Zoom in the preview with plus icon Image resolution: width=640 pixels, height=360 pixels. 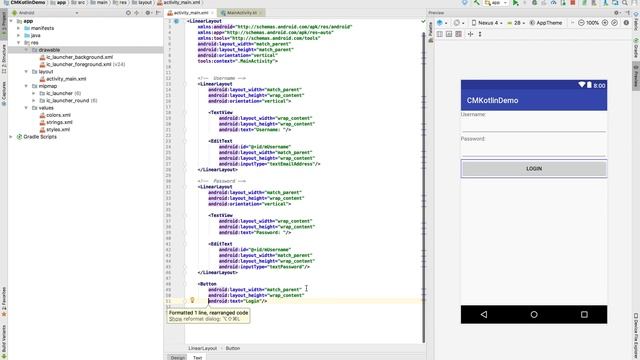pyautogui.click(x=605, y=23)
